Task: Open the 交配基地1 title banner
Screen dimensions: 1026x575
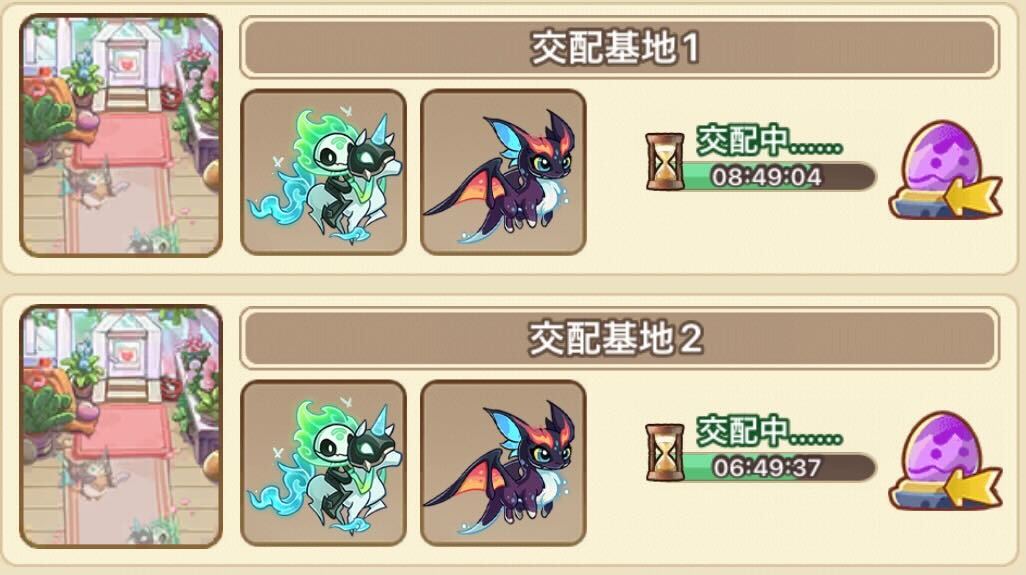Action: [619, 48]
